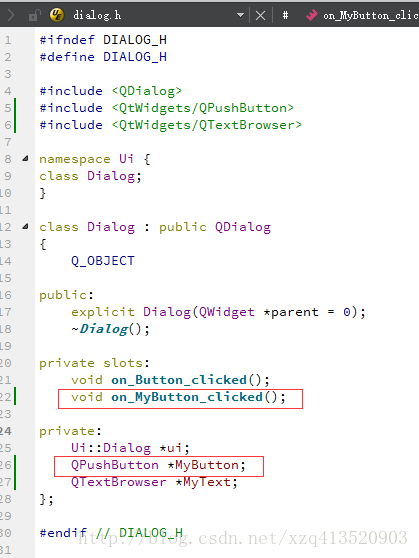Click 'Ui::Dialog *ui;' member
This screenshot has width=419, height=558.
pos(130,448)
